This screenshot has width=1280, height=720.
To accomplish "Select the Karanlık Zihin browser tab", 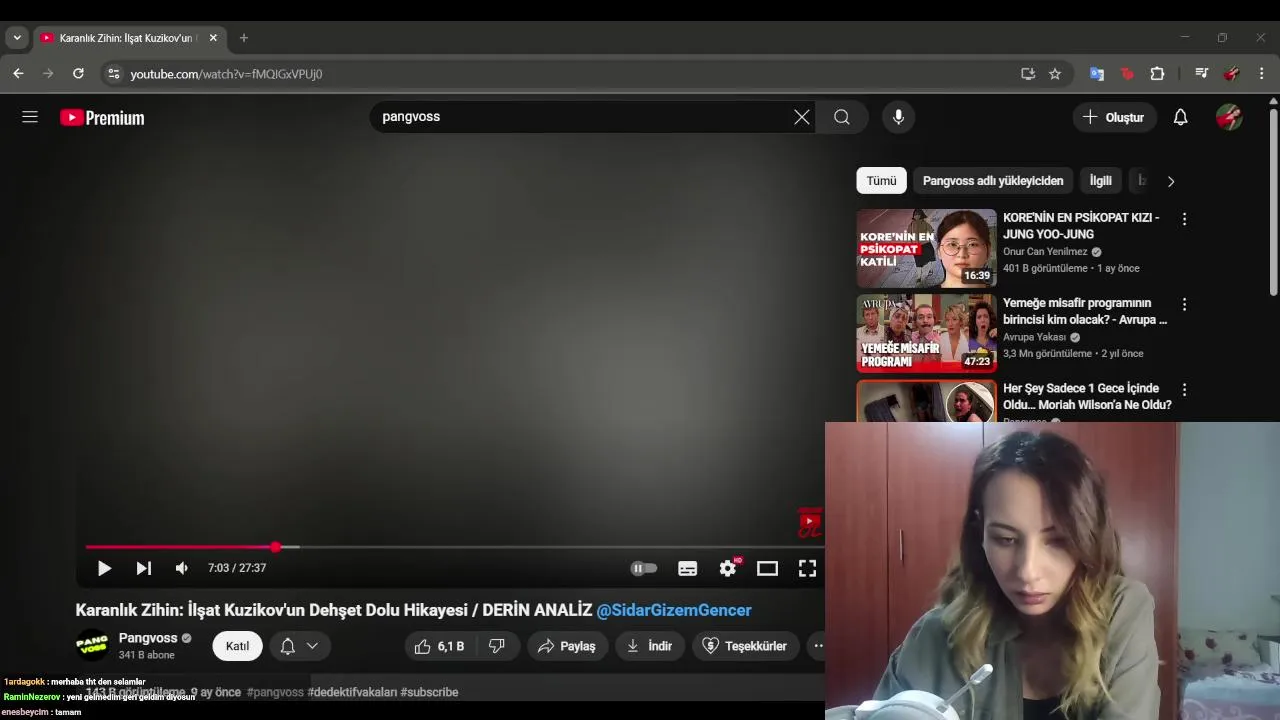I will [129, 38].
